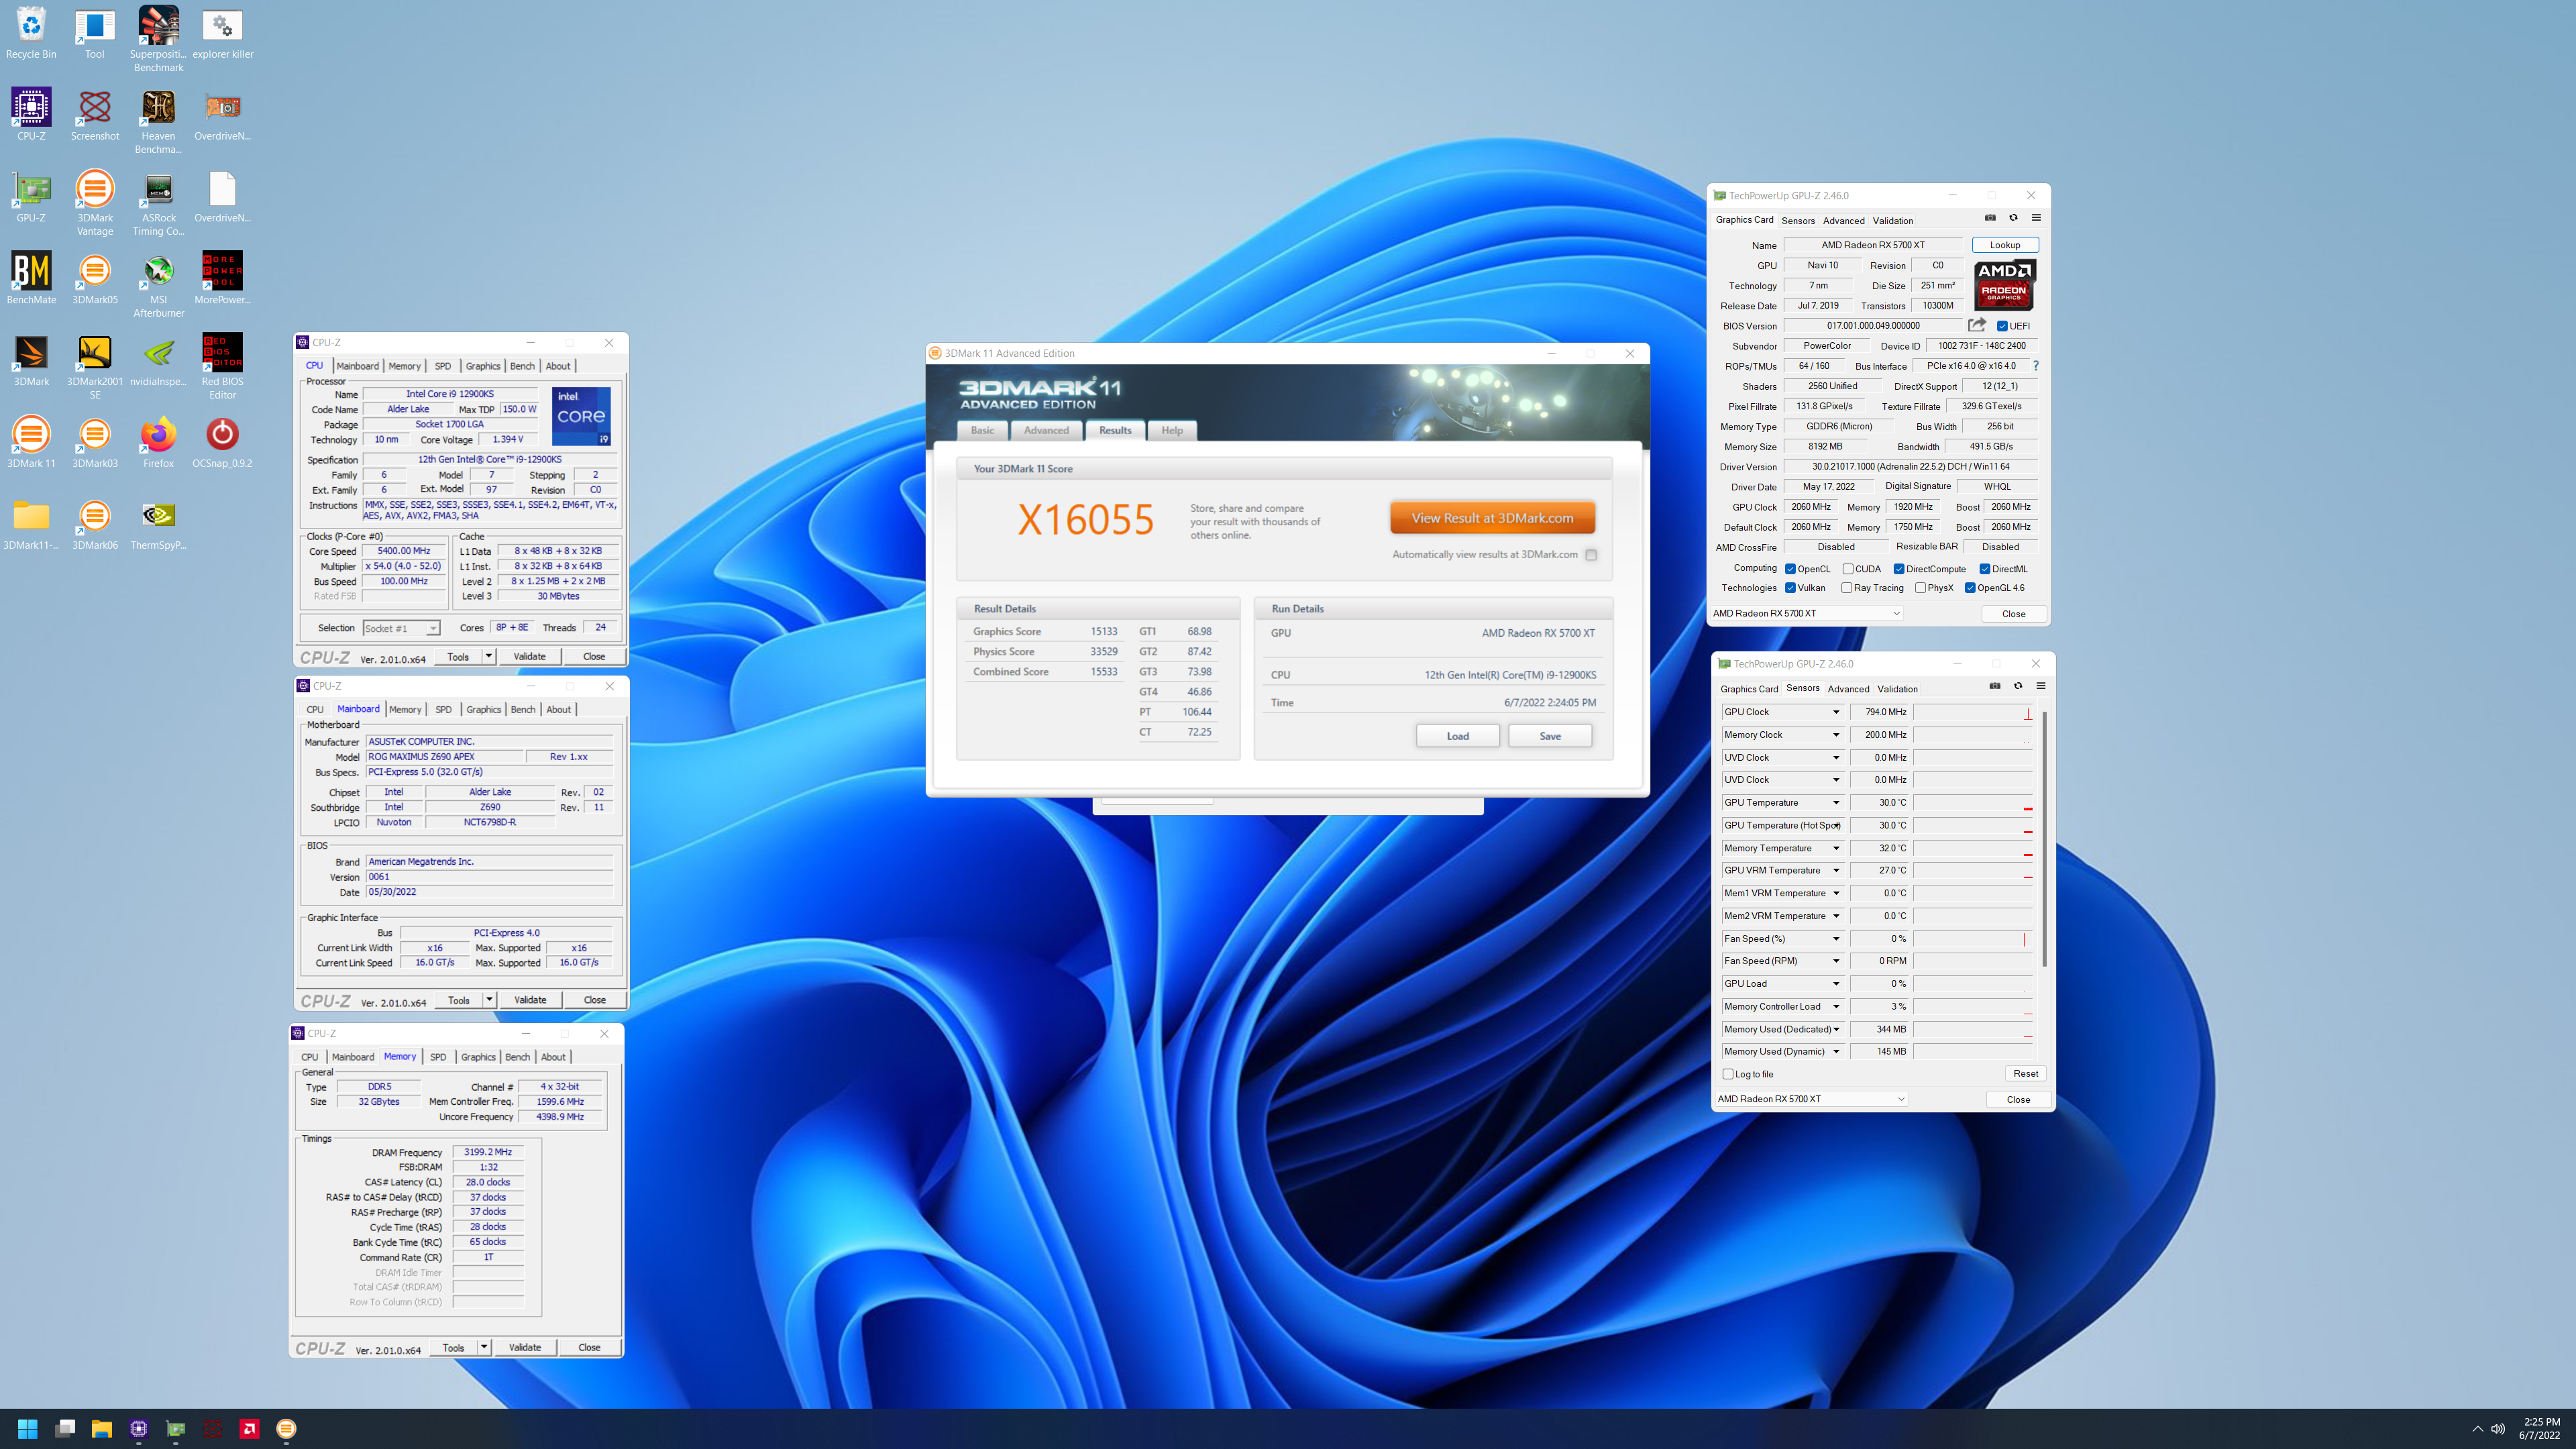Click the GPU Temperature sensor graph
This screenshot has height=1449, width=2576.
pos(1973,803)
